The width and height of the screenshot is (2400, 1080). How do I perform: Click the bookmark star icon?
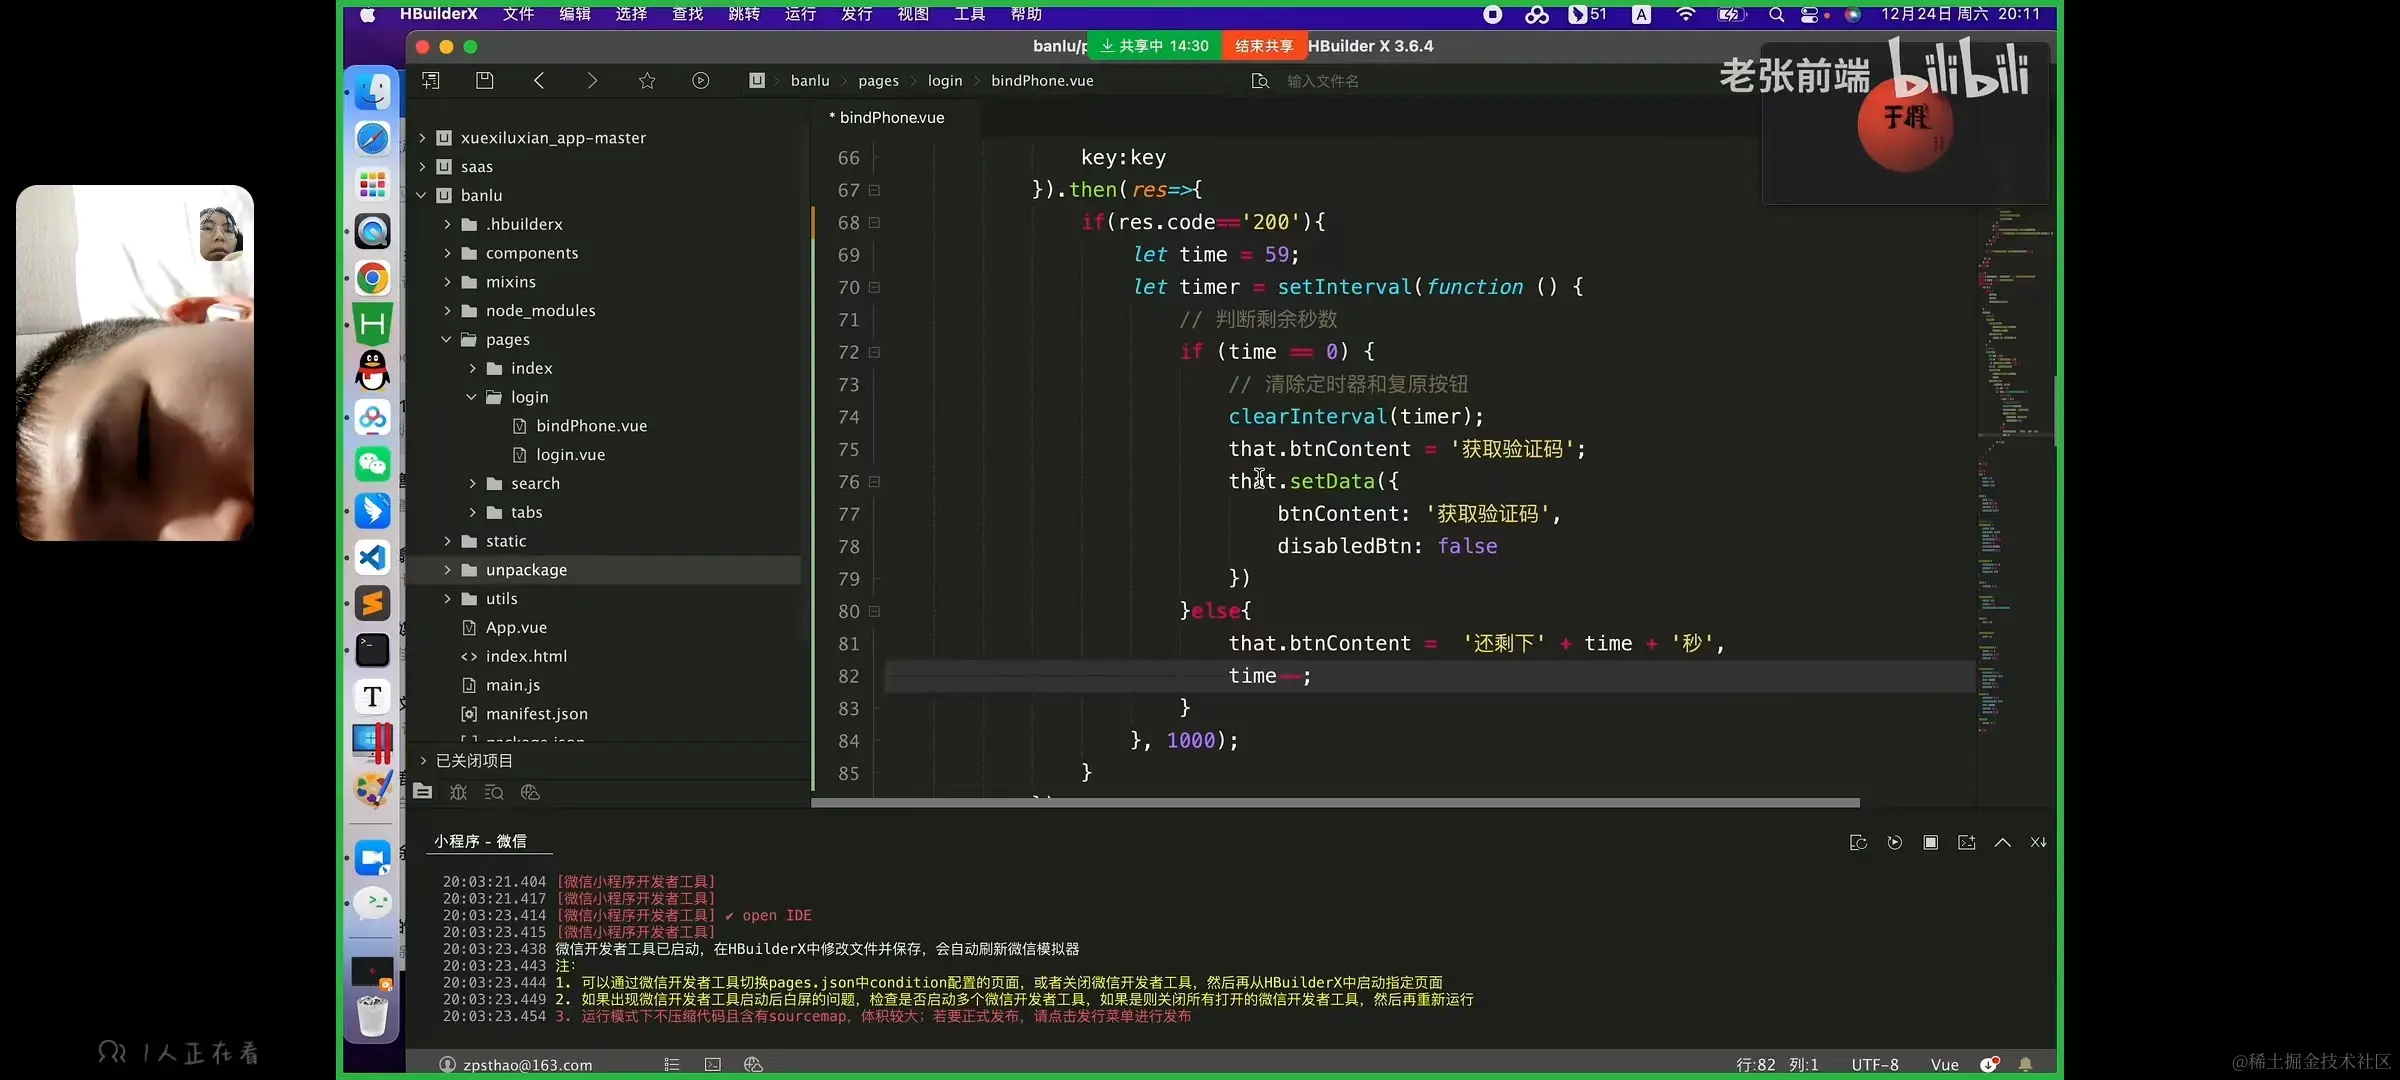coord(647,81)
